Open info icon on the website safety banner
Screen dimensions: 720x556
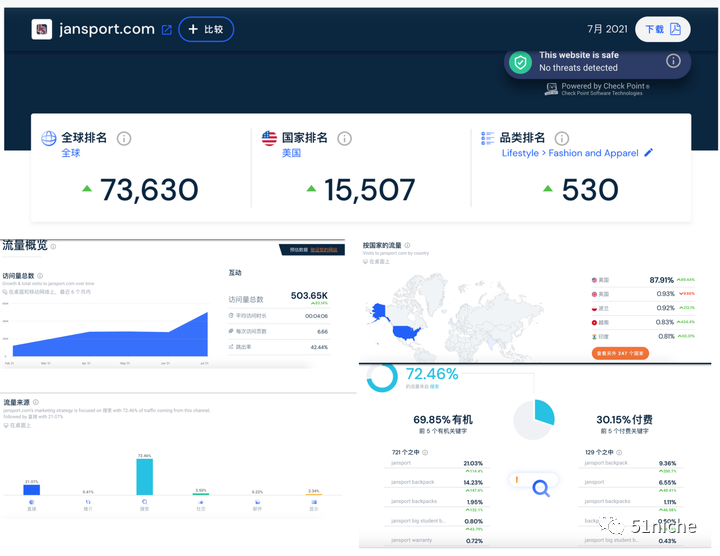673,61
